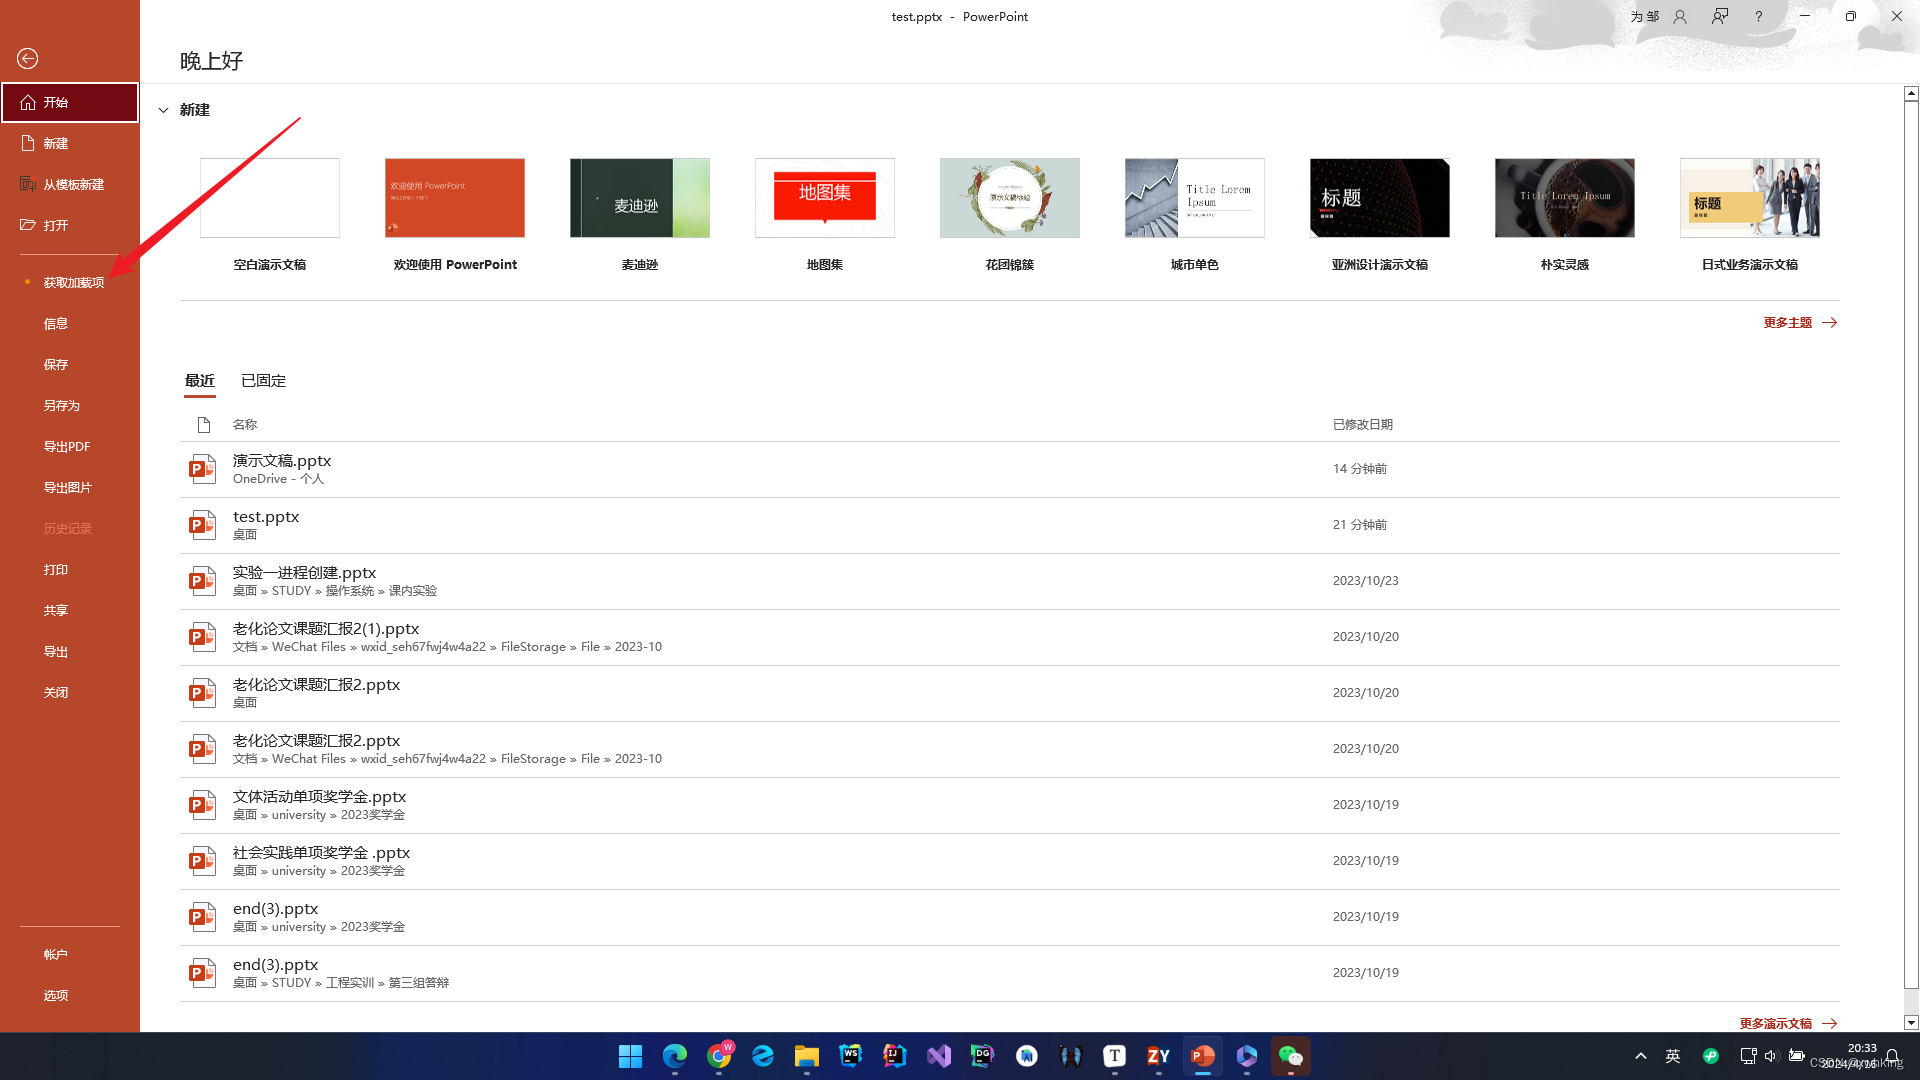Click the account profile icon
The width and height of the screenshot is (1920, 1080).
click(x=1680, y=16)
